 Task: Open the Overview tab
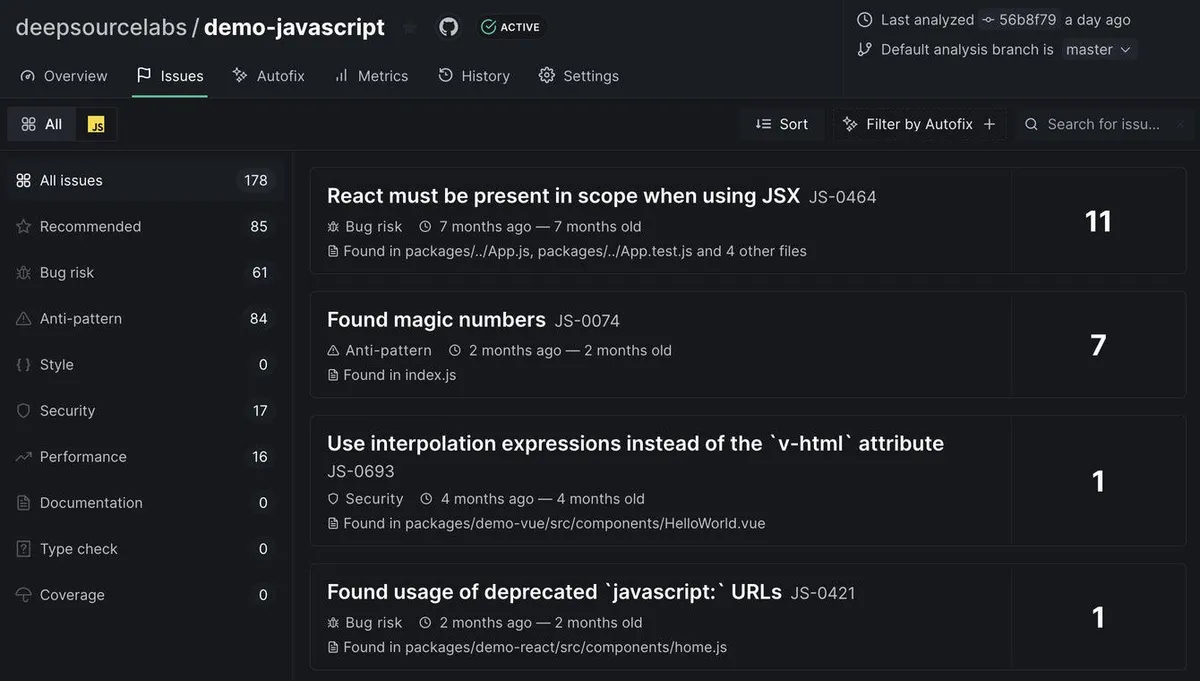63,76
